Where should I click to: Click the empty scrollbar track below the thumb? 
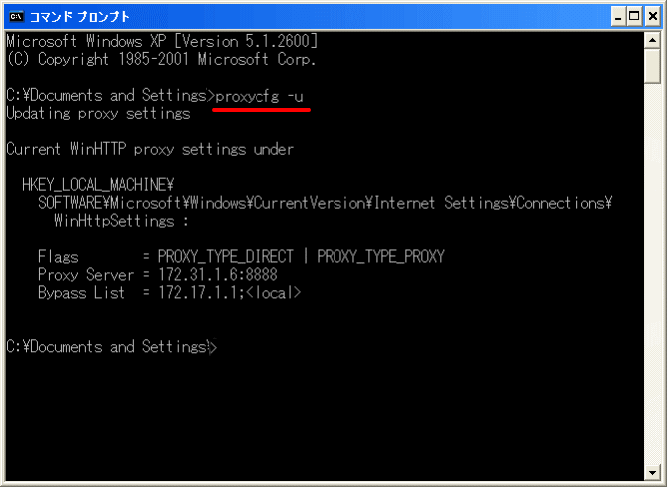pos(652,273)
